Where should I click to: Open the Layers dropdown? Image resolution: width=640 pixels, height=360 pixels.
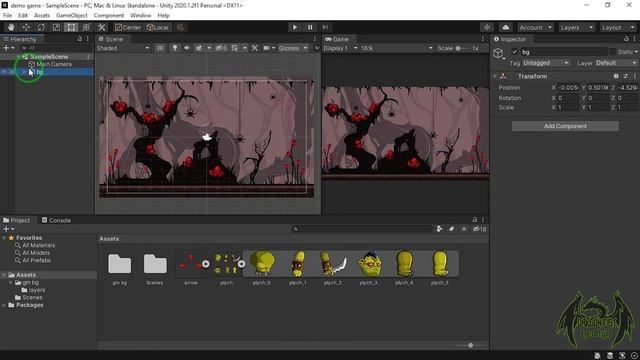point(577,27)
